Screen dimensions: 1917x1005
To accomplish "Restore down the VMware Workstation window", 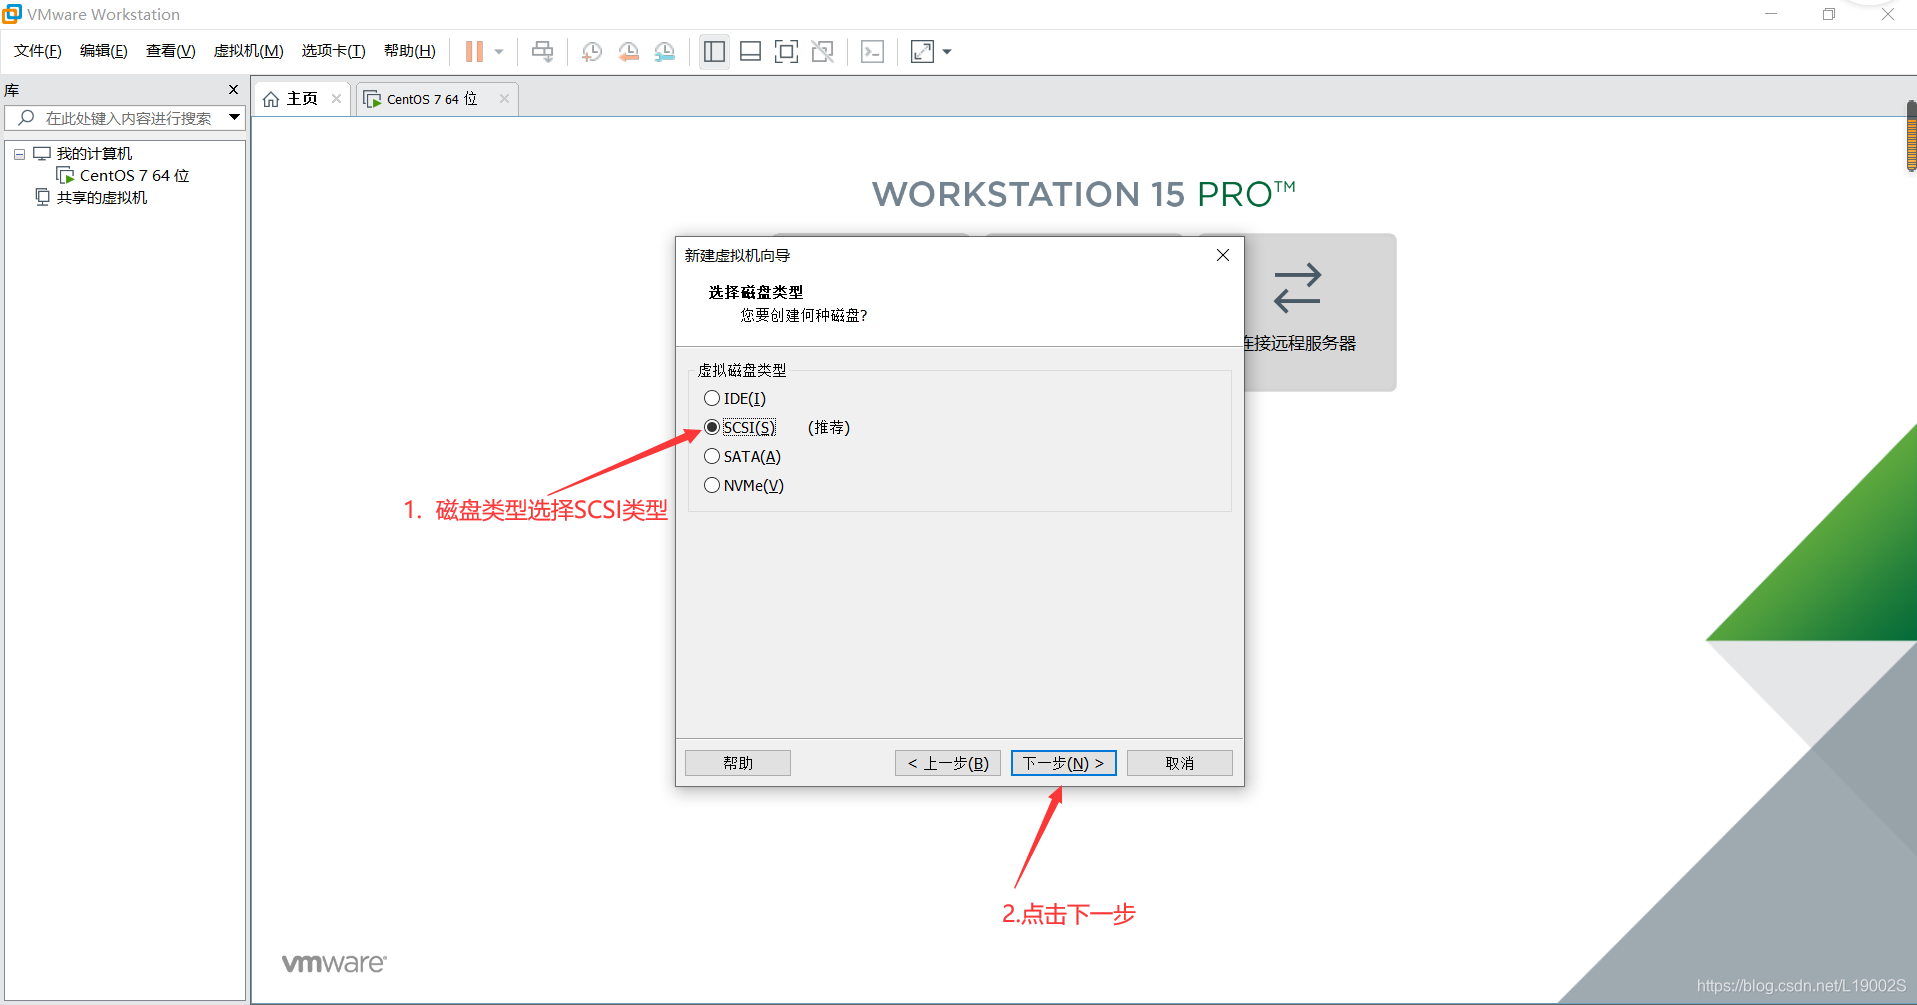I will (1829, 14).
